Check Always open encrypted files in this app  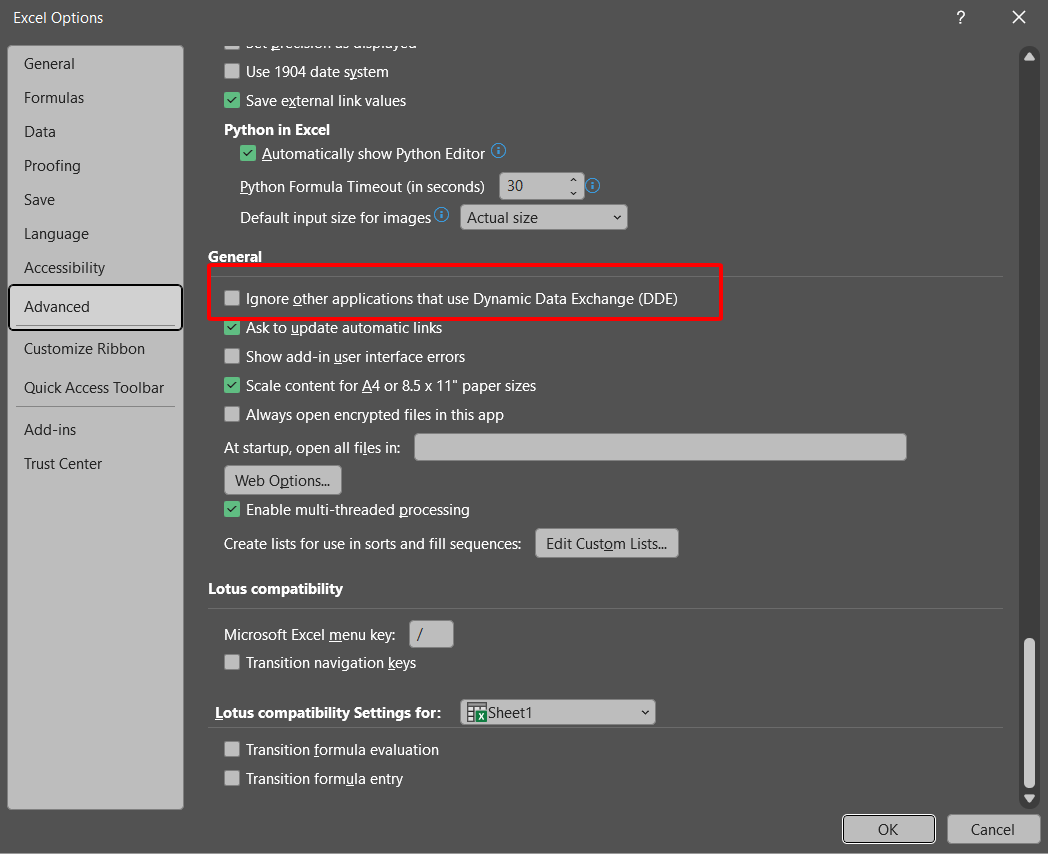232,414
